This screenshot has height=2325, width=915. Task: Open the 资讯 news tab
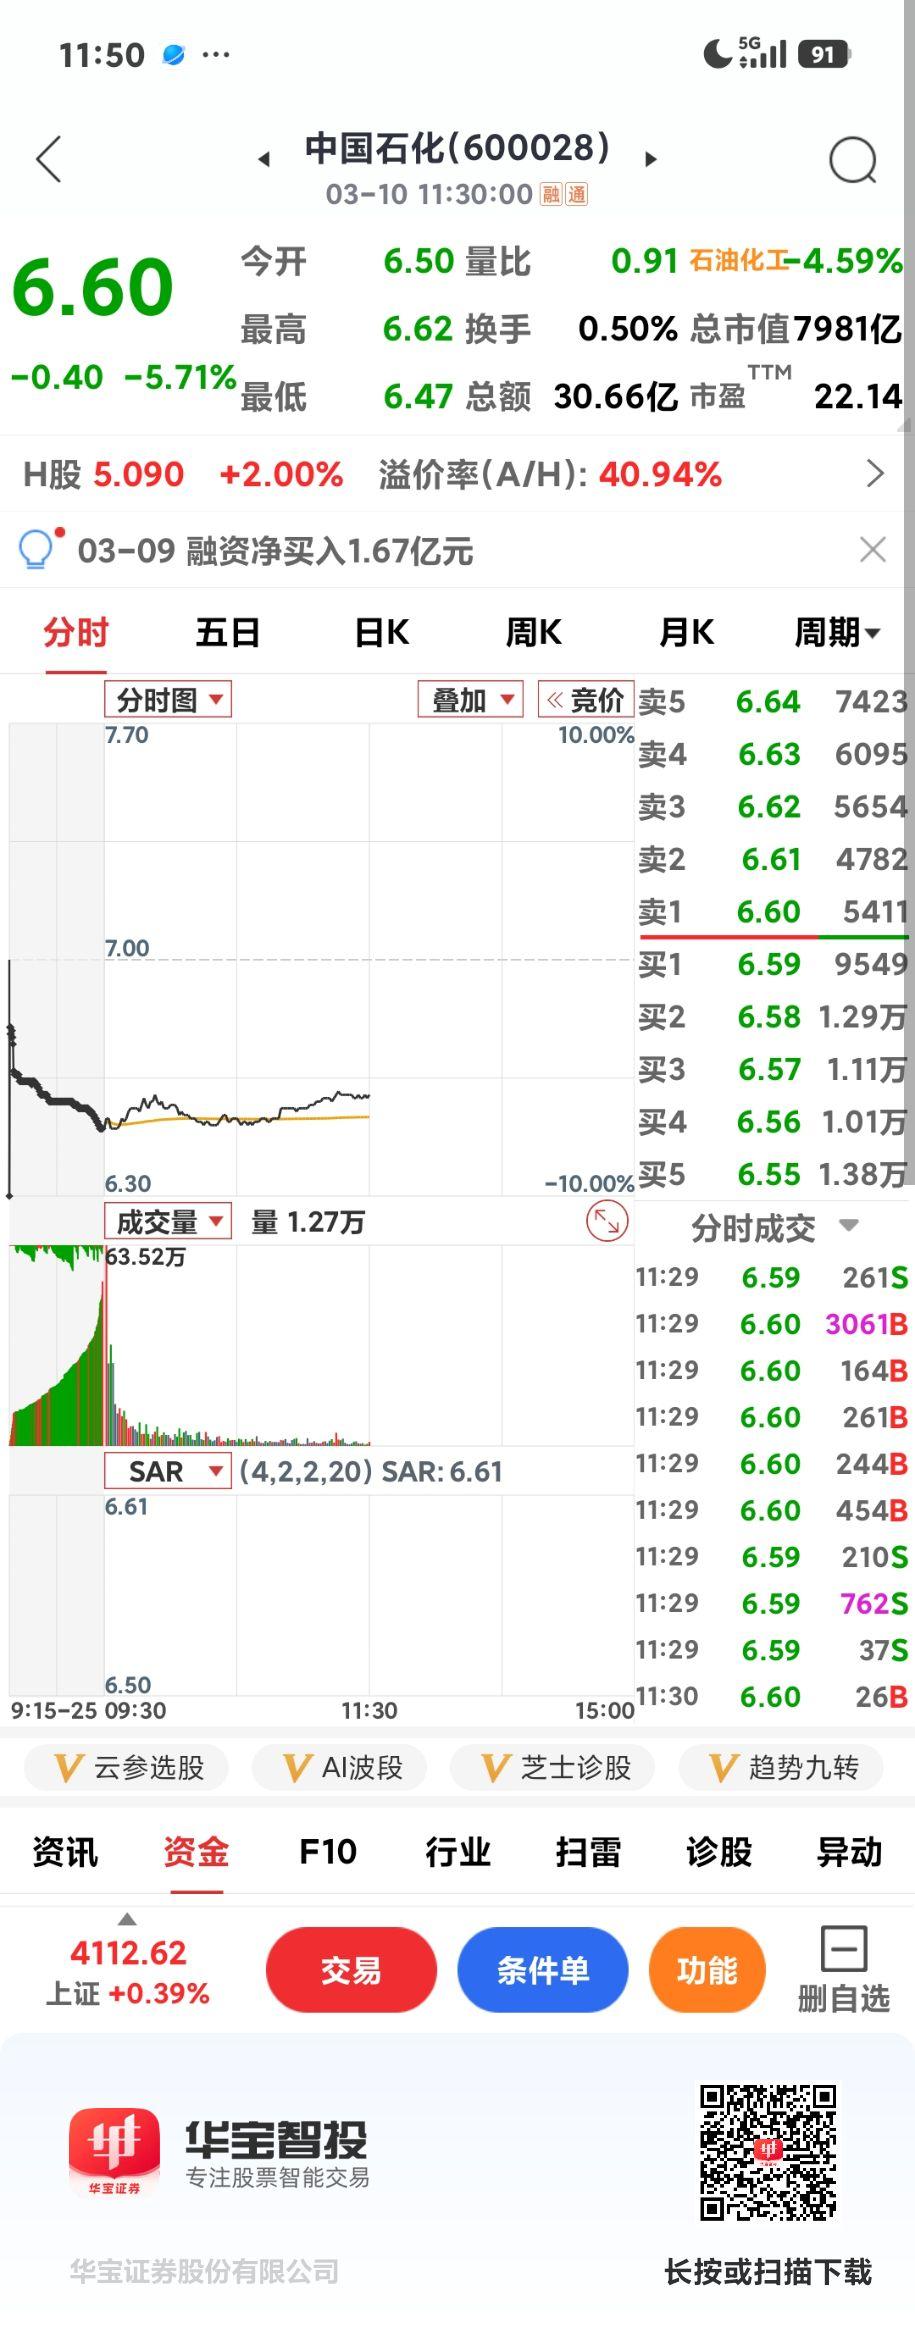tap(65, 1851)
